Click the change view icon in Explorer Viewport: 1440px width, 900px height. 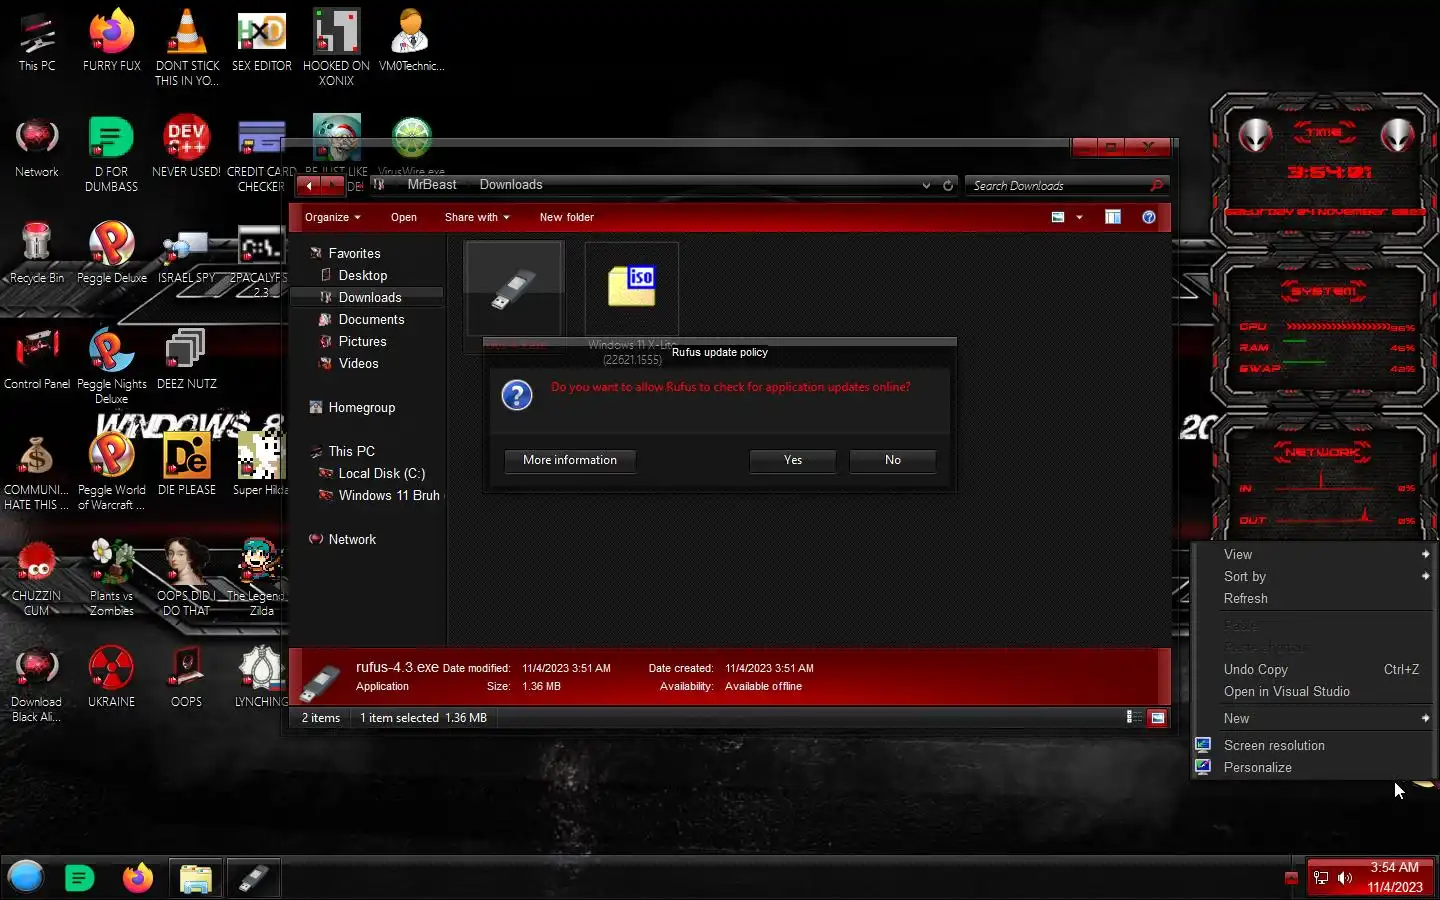point(1058,217)
